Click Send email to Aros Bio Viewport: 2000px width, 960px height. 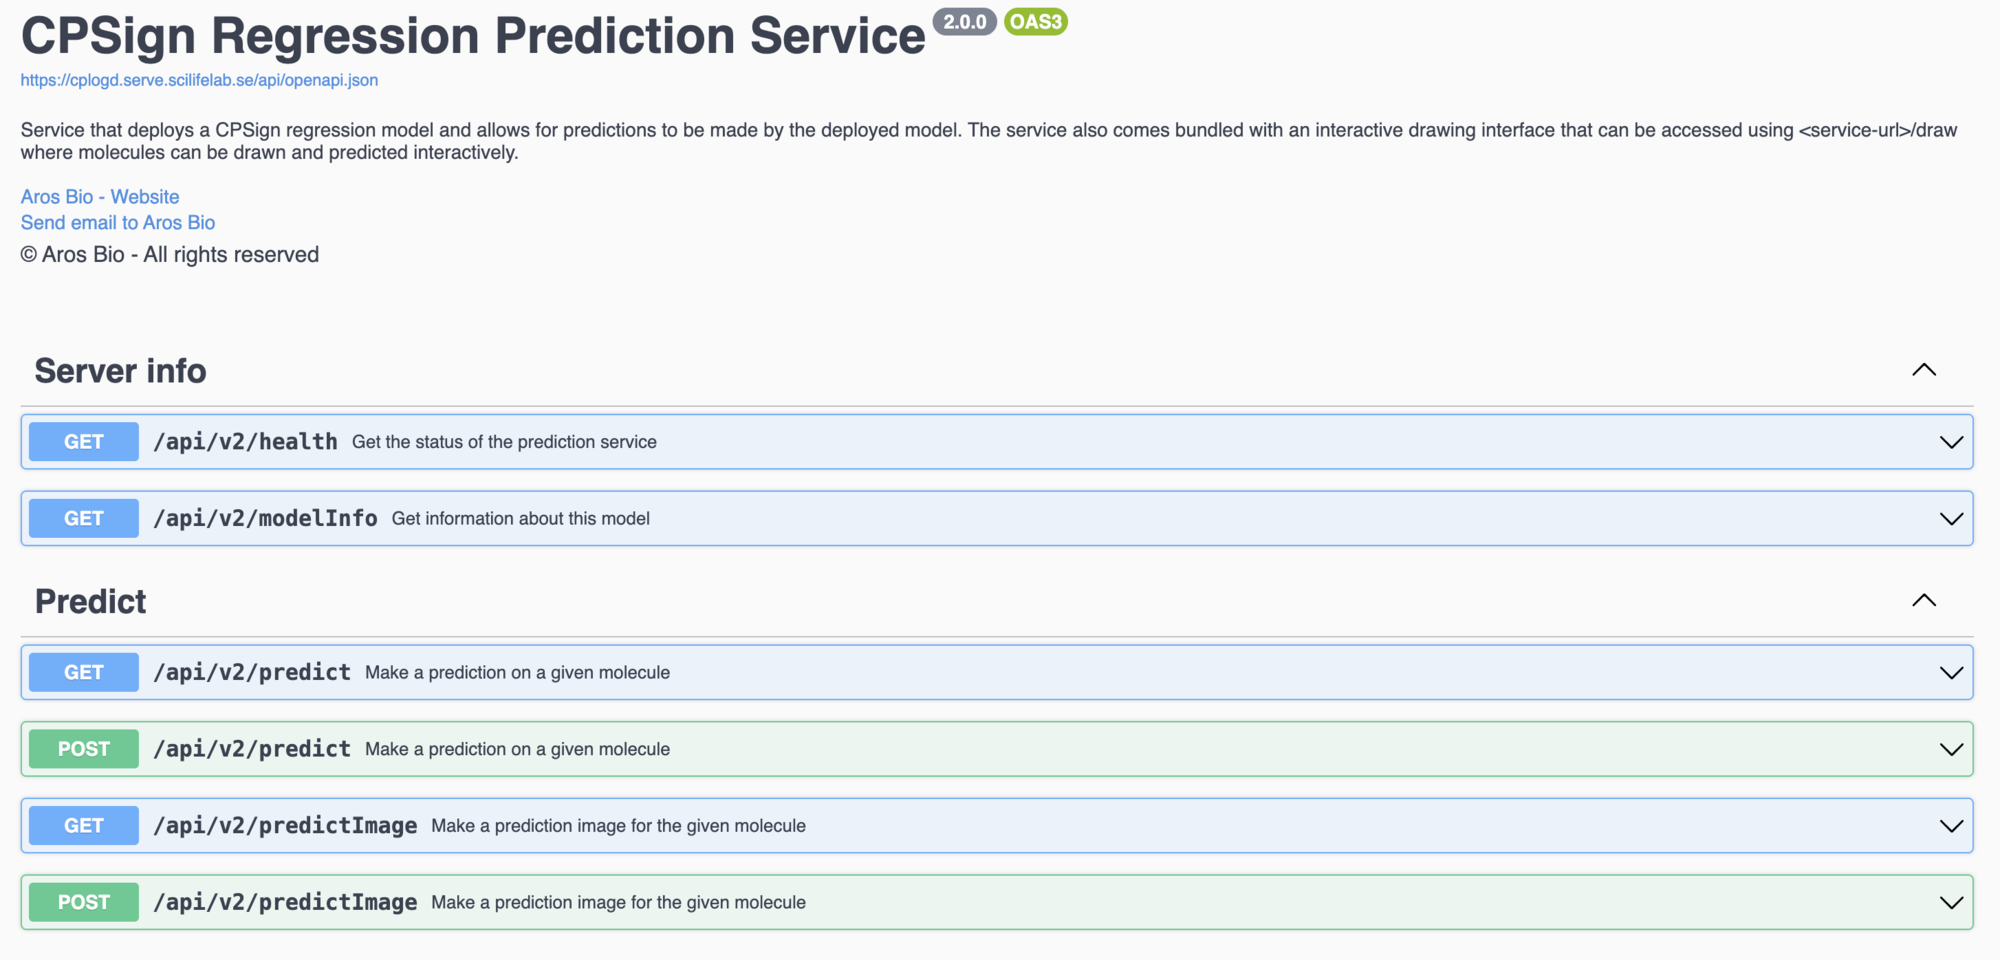point(118,223)
